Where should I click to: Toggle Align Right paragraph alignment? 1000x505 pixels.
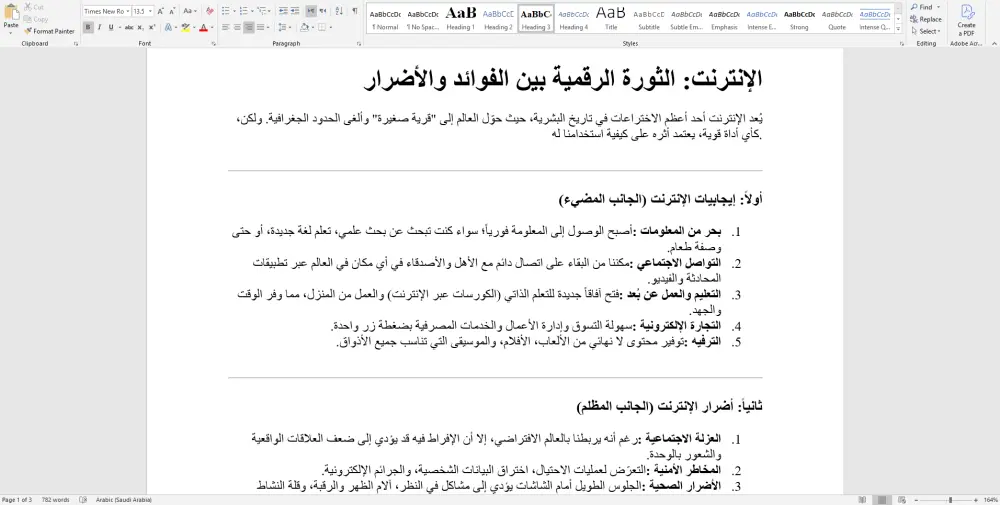pyautogui.click(x=249, y=27)
